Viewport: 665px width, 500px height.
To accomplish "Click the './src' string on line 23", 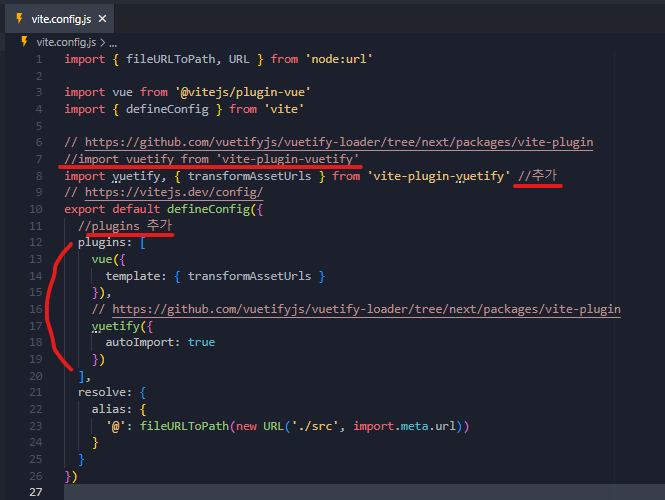I will coord(315,426).
